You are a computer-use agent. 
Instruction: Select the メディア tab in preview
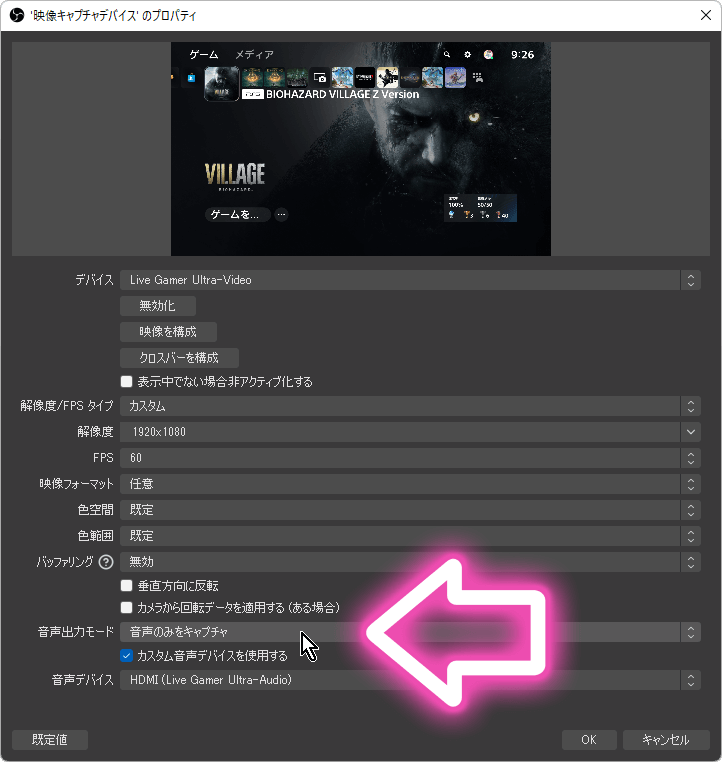255,54
